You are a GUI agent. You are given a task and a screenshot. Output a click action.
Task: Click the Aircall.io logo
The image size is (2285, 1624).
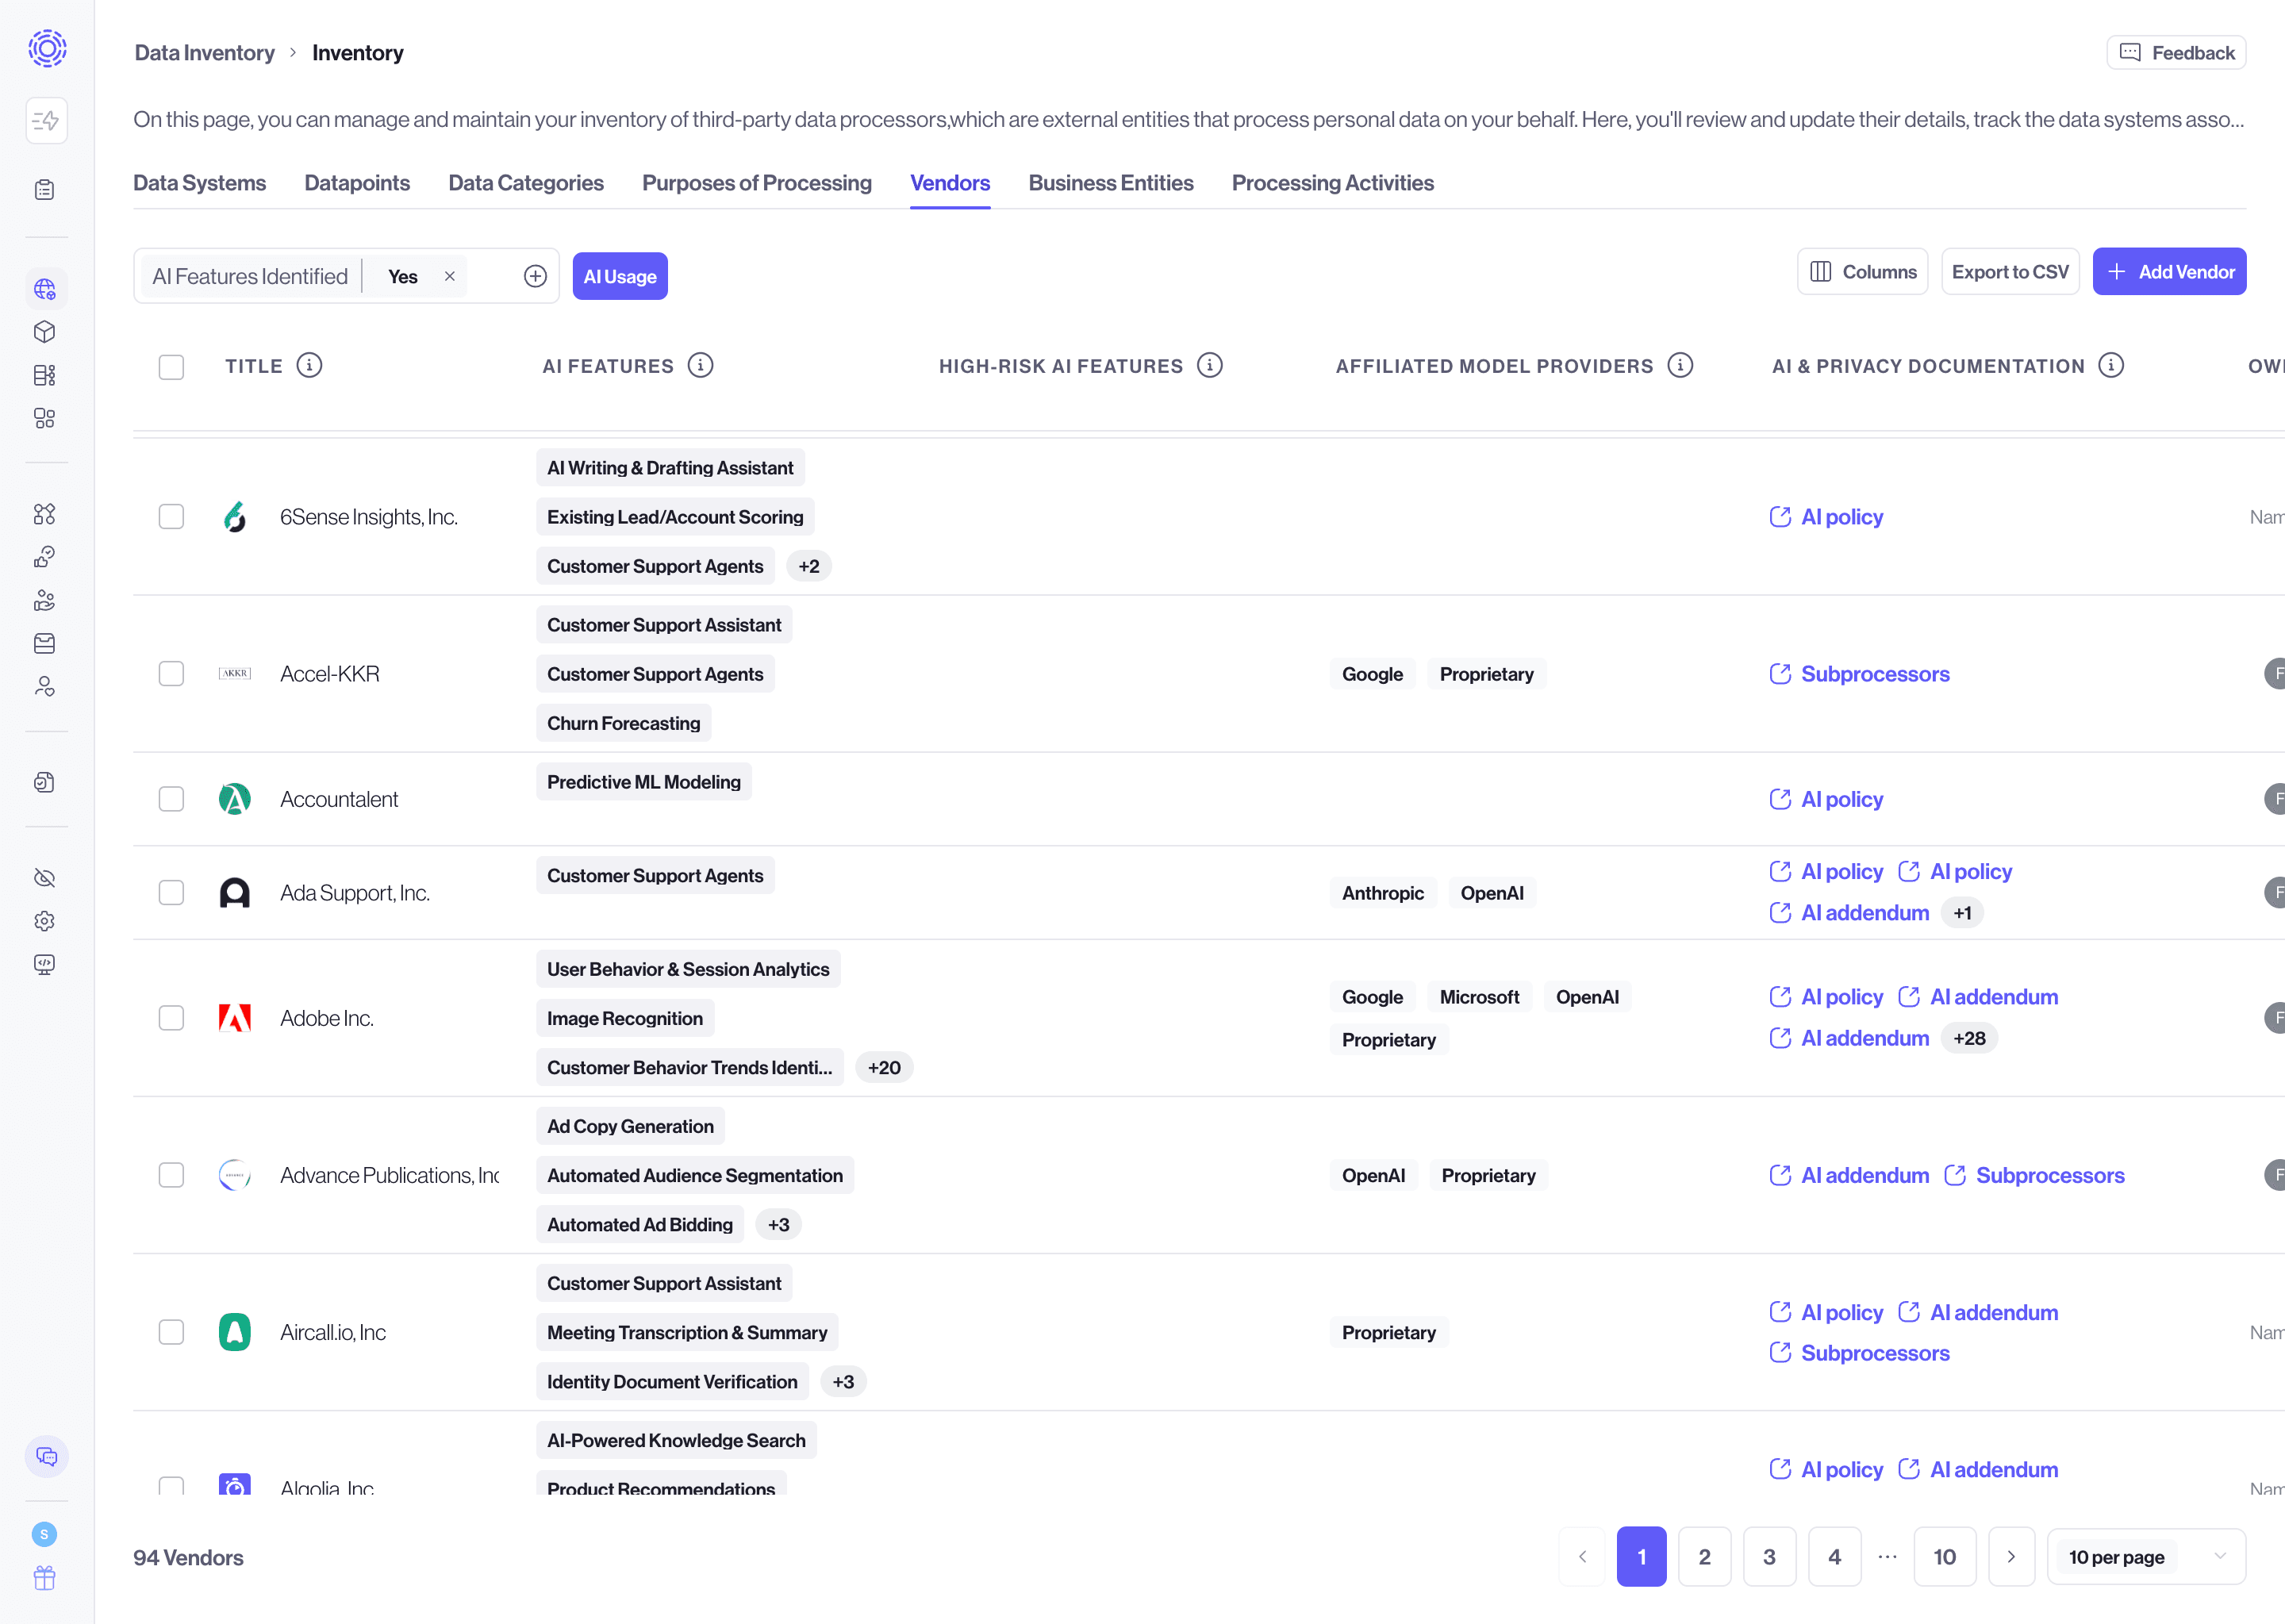[x=235, y=1332]
